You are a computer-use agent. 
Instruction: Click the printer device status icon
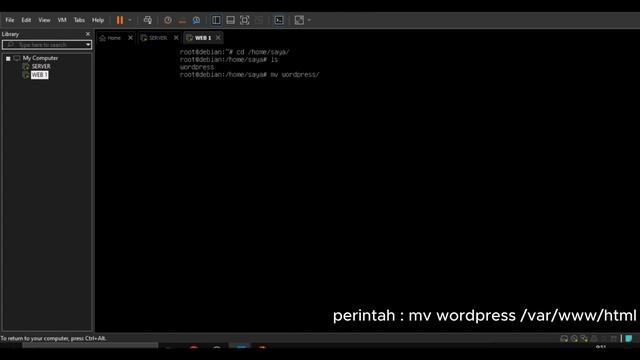pos(594,339)
